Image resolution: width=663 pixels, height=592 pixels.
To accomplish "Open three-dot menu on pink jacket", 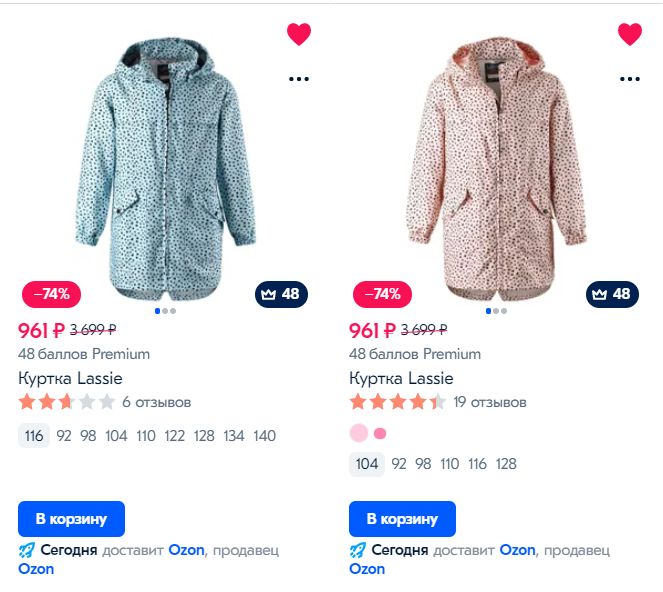I will [x=630, y=78].
